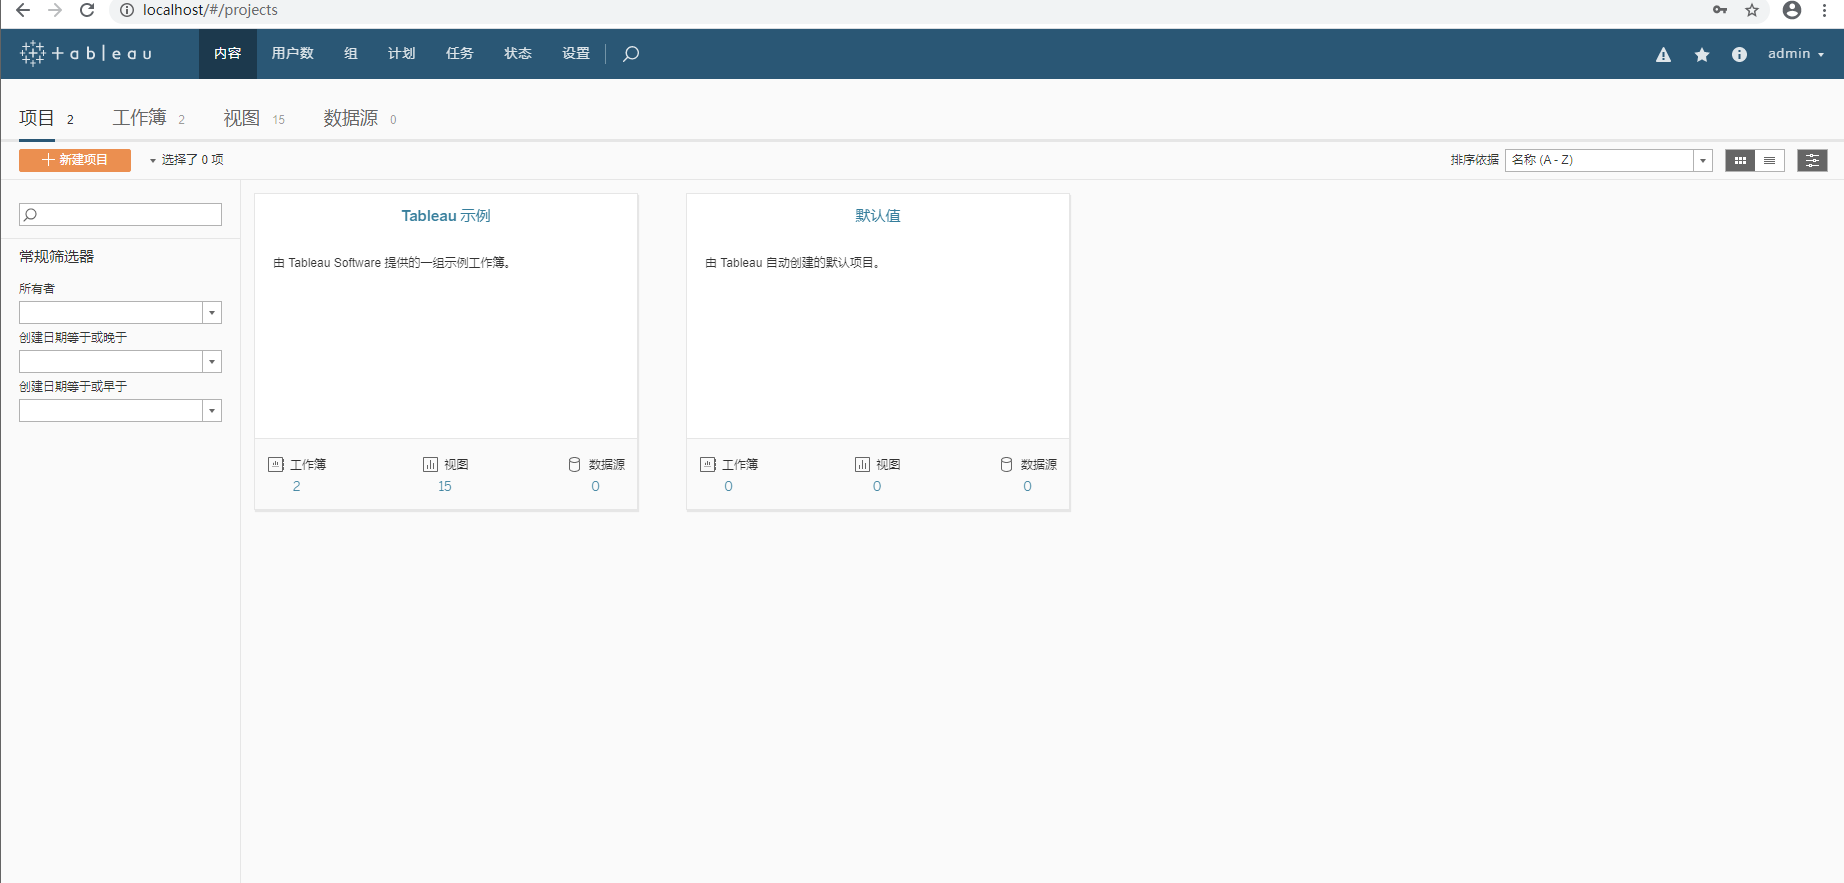
Task: Open the browser three-dot menu
Action: 1825,10
